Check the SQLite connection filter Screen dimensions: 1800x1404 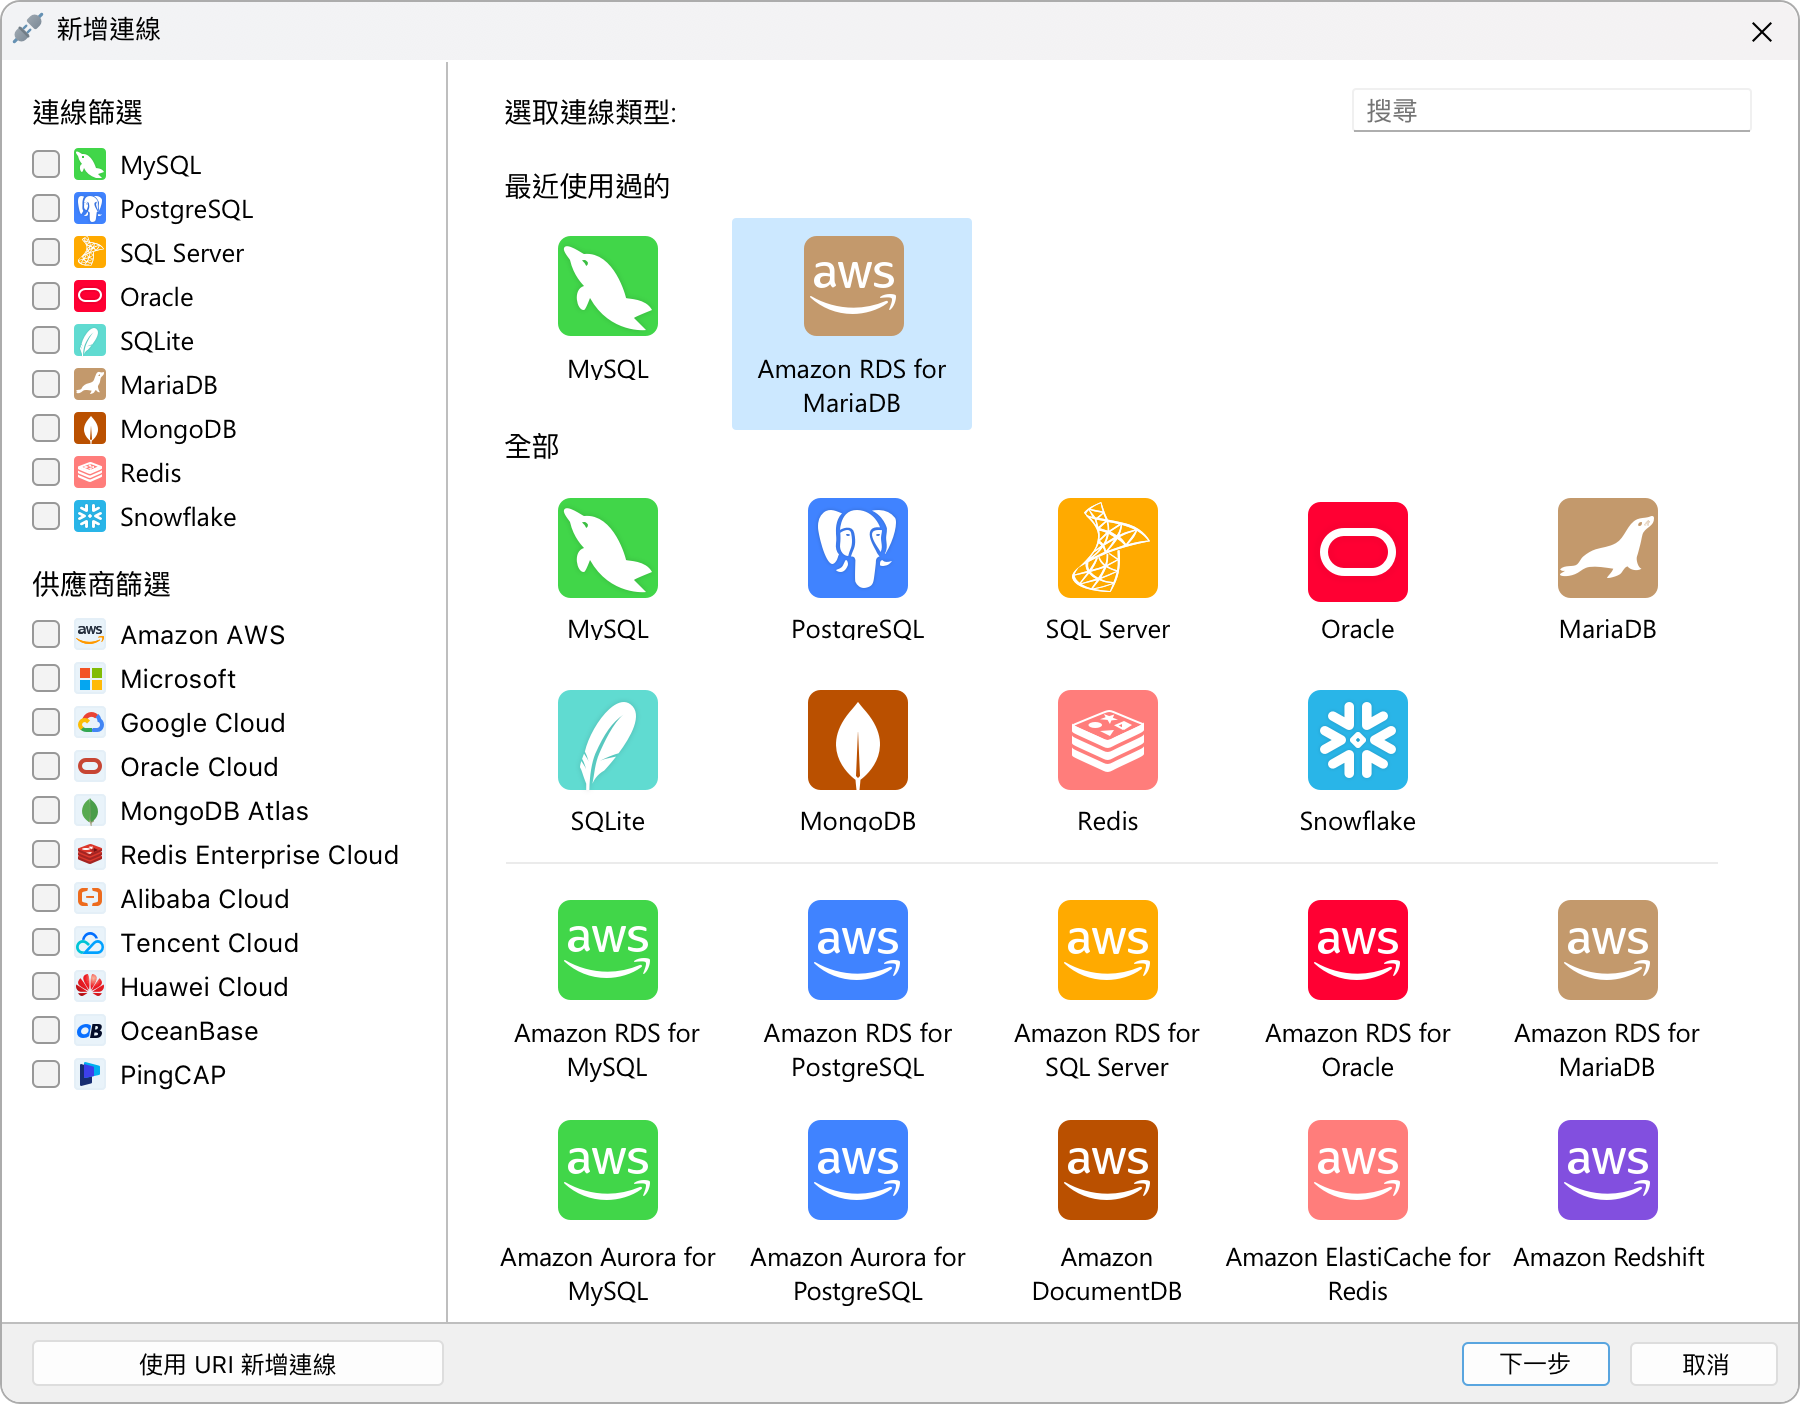(x=46, y=340)
